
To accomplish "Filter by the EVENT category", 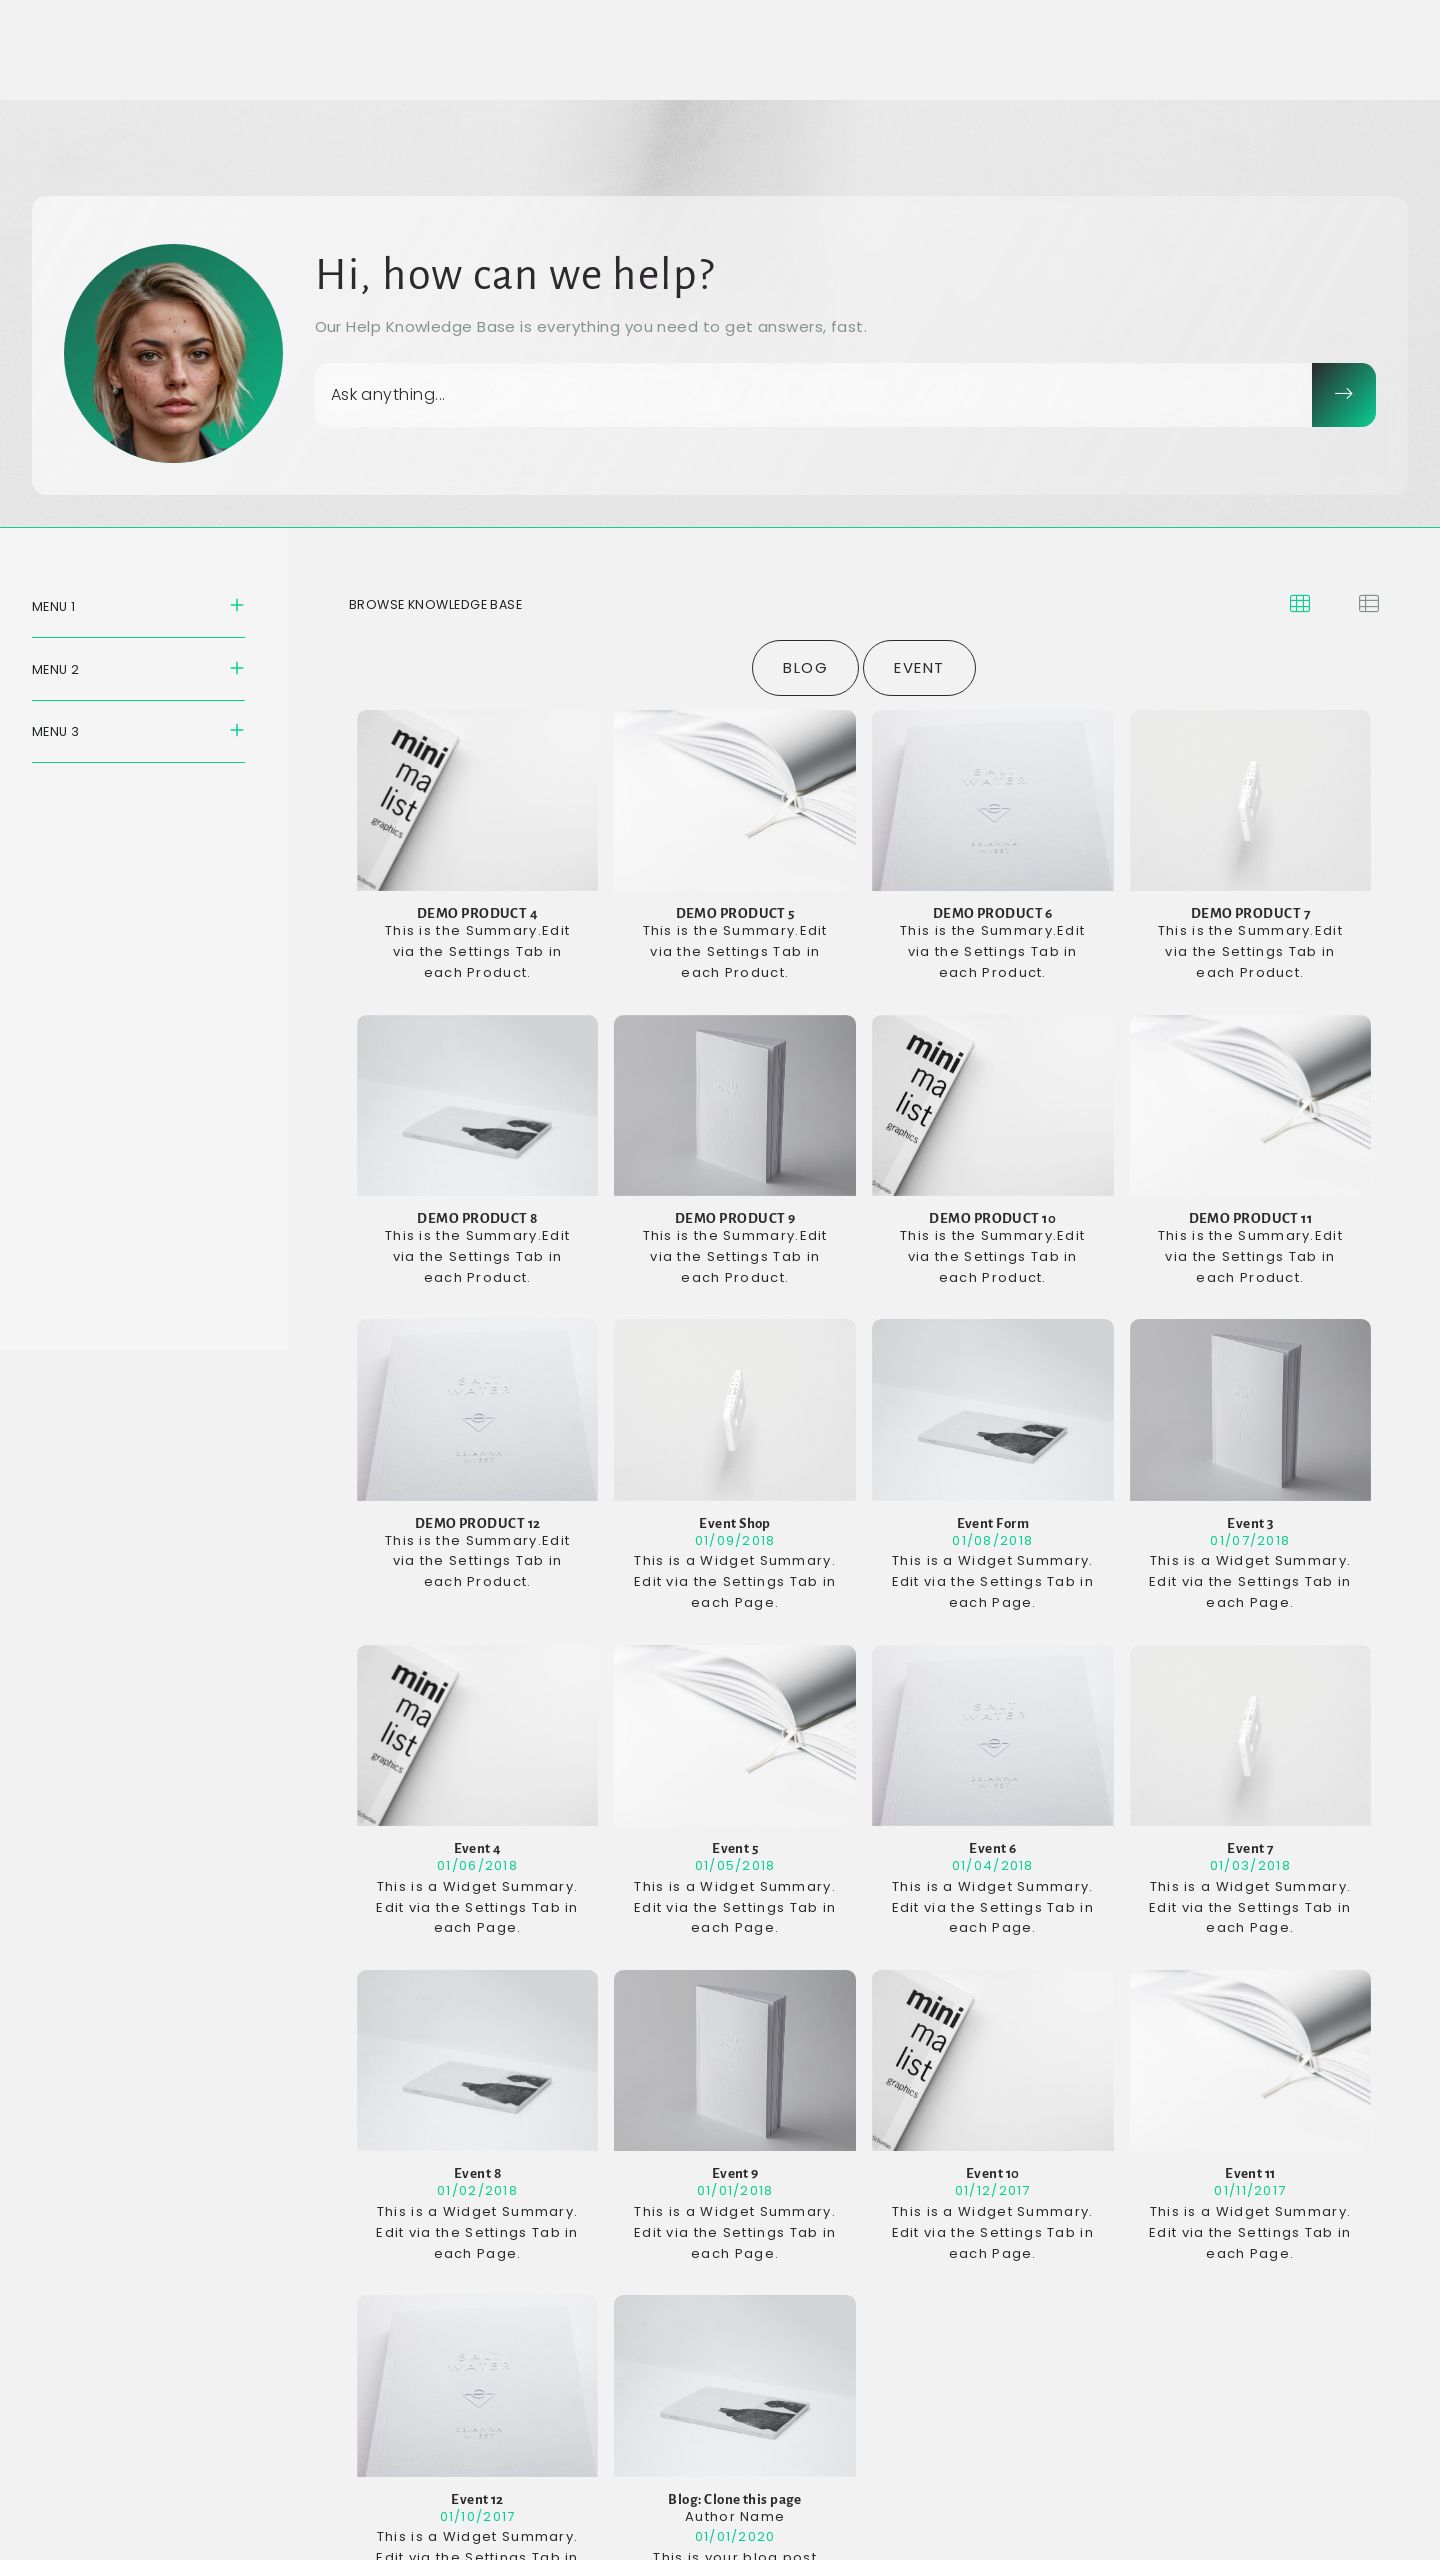I will pos(919,668).
